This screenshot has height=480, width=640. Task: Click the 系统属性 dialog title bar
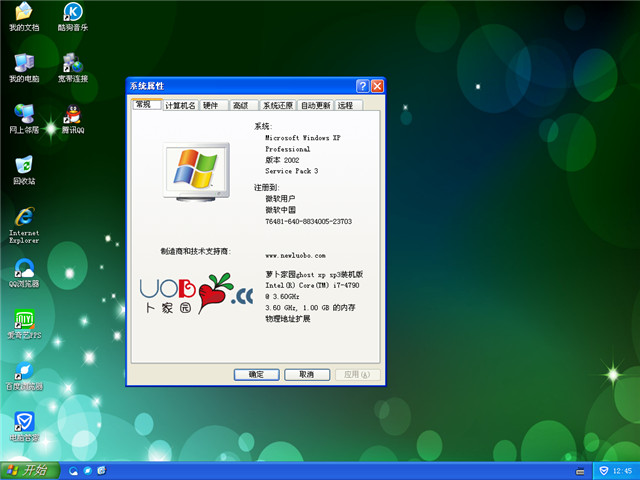click(x=241, y=86)
